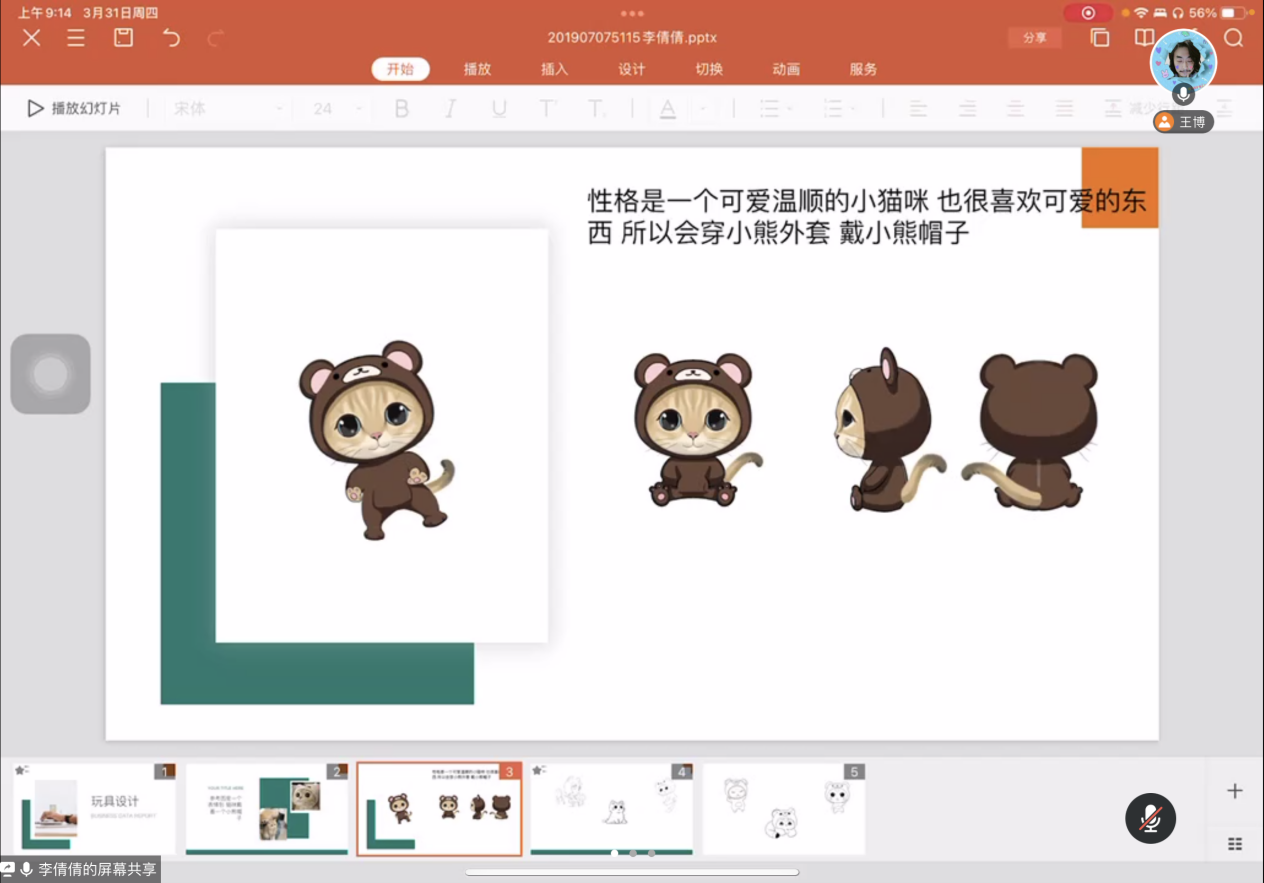Viewport: 1264px width, 883px height.
Task: Add a new slide with plus icon
Action: click(1235, 791)
